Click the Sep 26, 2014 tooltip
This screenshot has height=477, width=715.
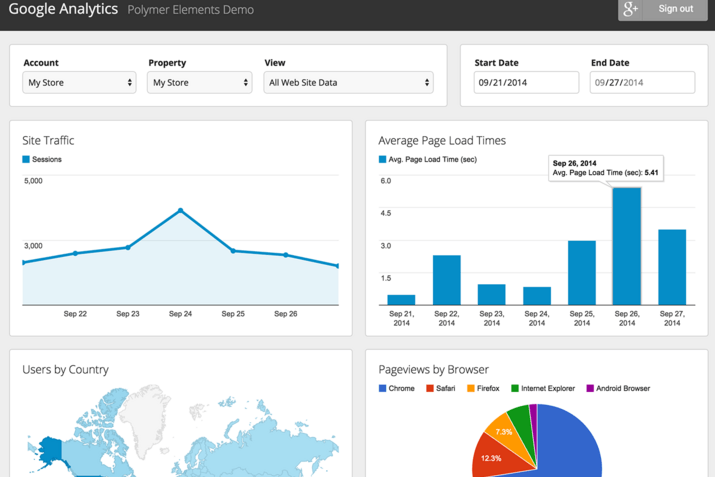(x=606, y=168)
